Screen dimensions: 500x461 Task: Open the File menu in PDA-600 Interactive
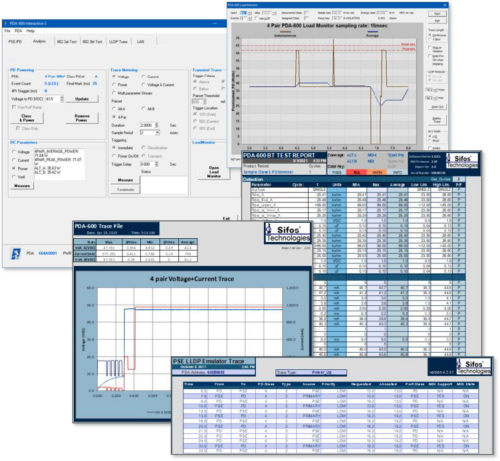tap(7, 31)
